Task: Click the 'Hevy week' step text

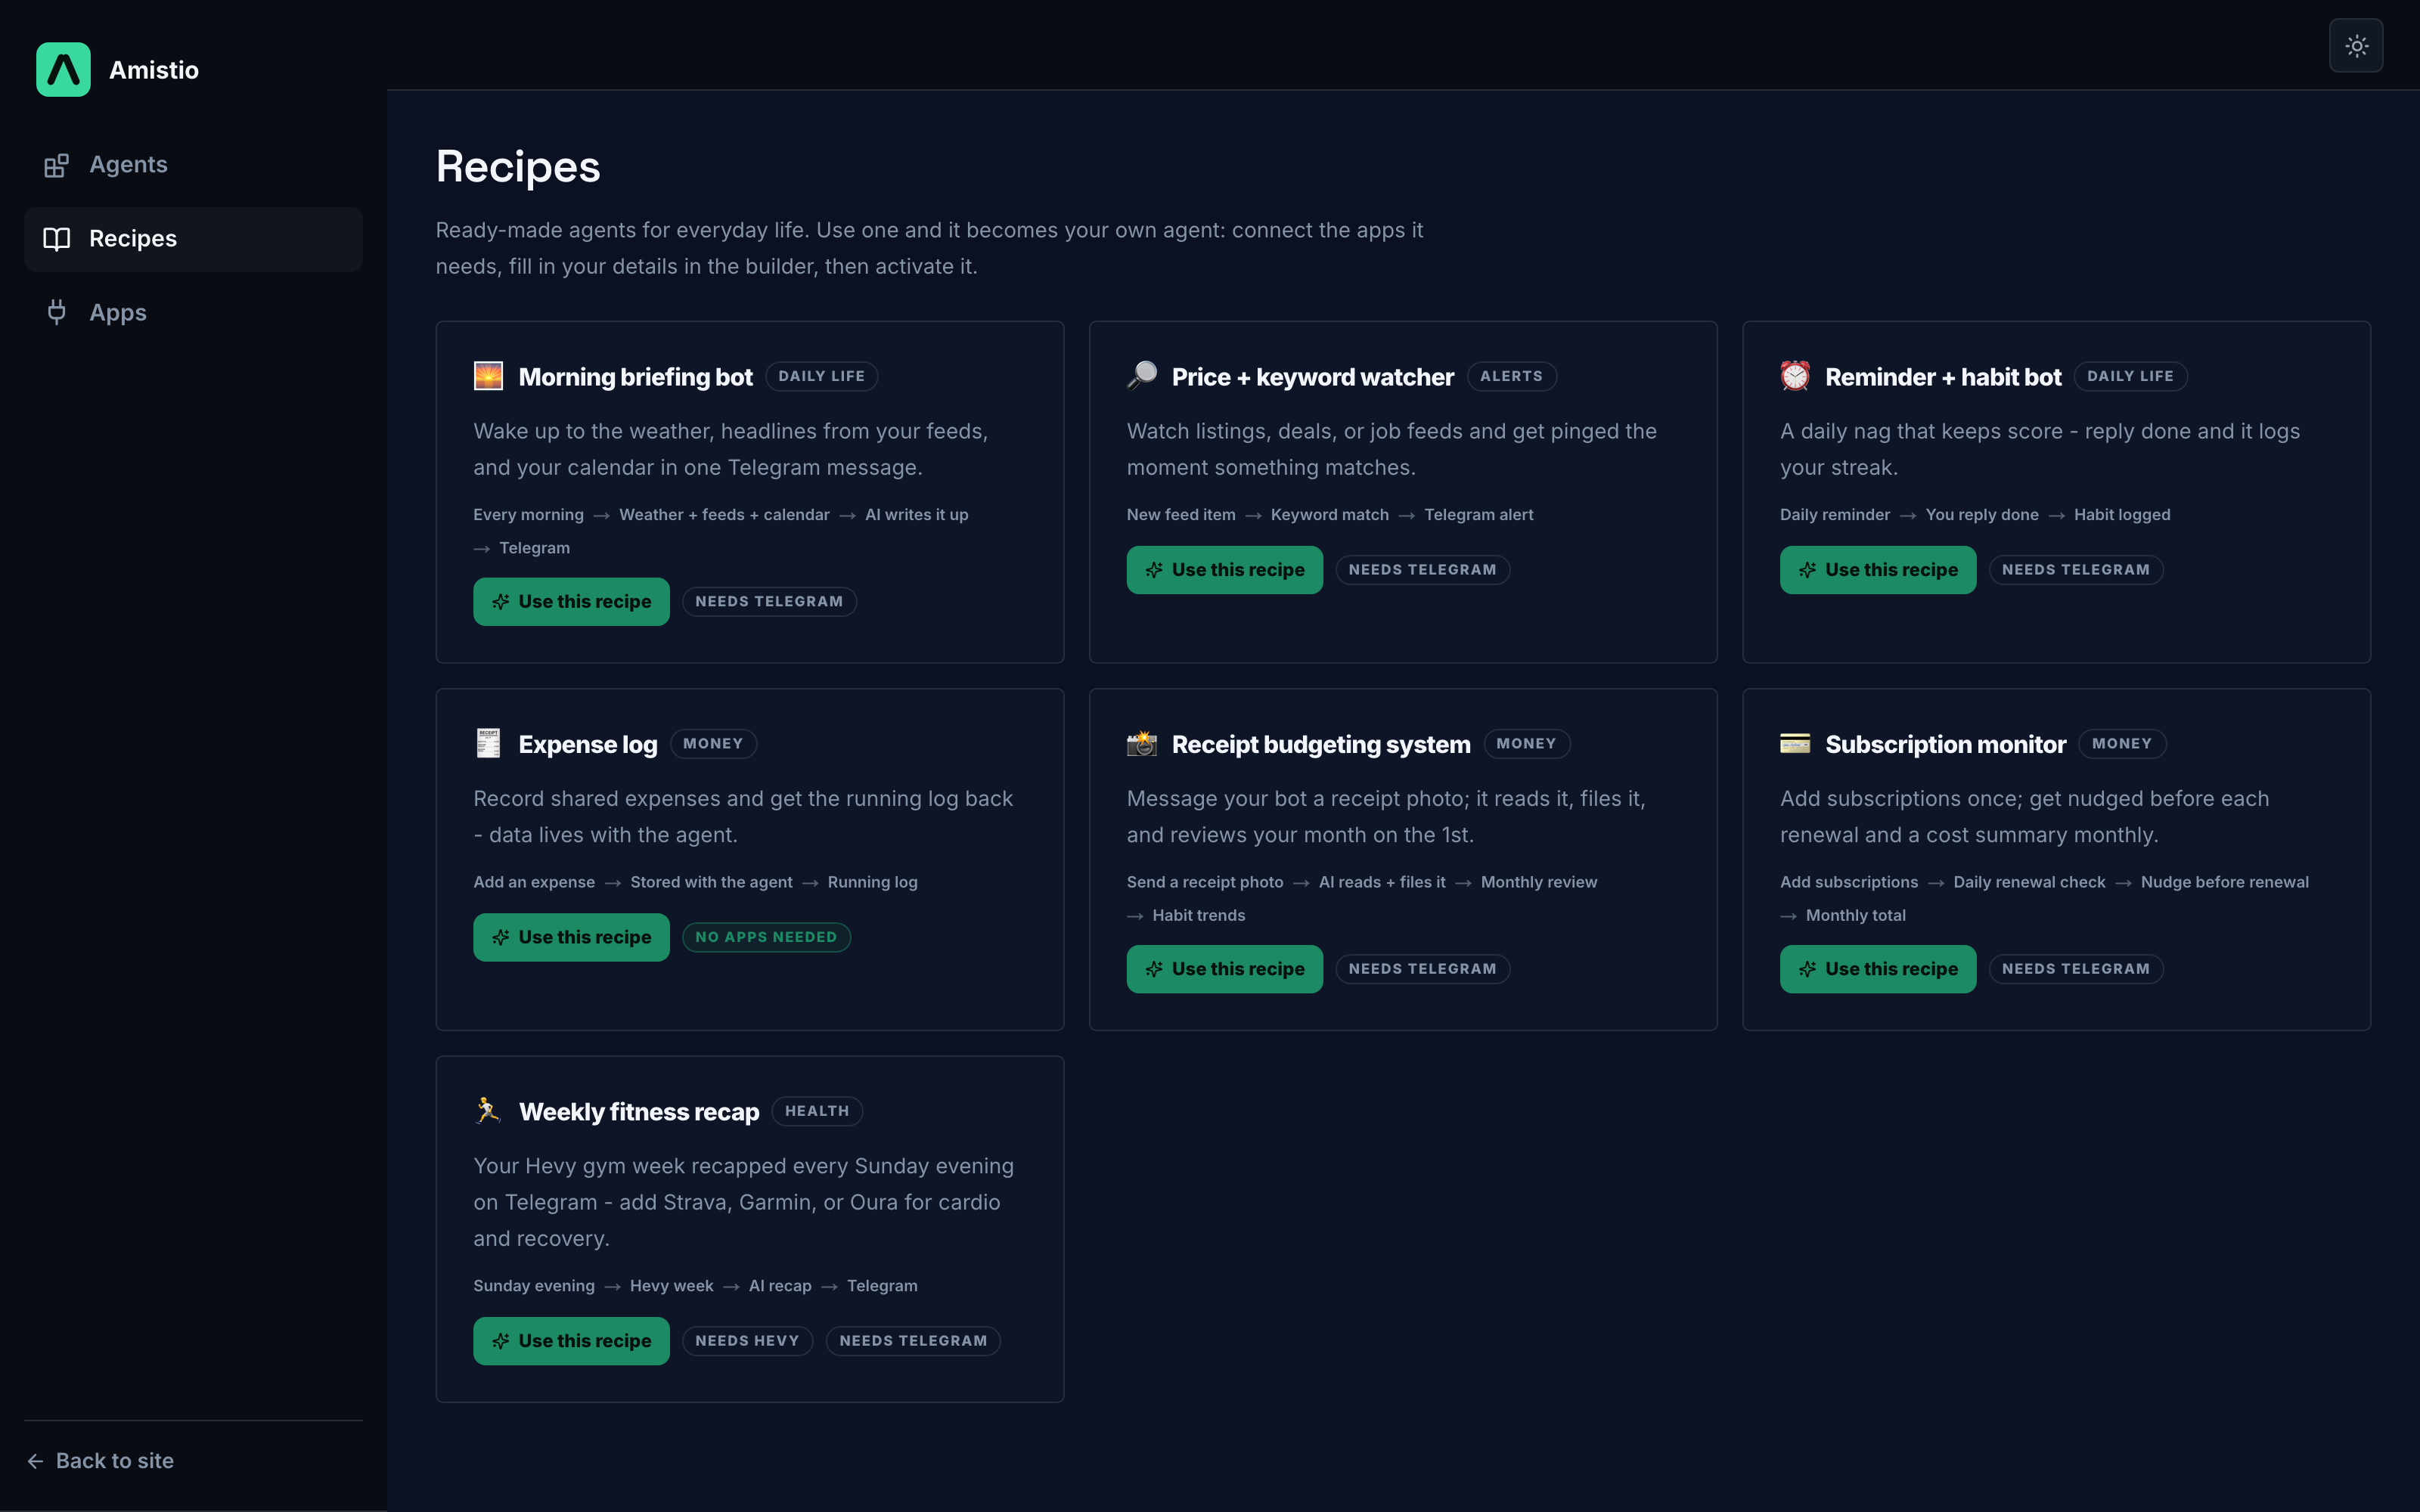Action: 671,1286
